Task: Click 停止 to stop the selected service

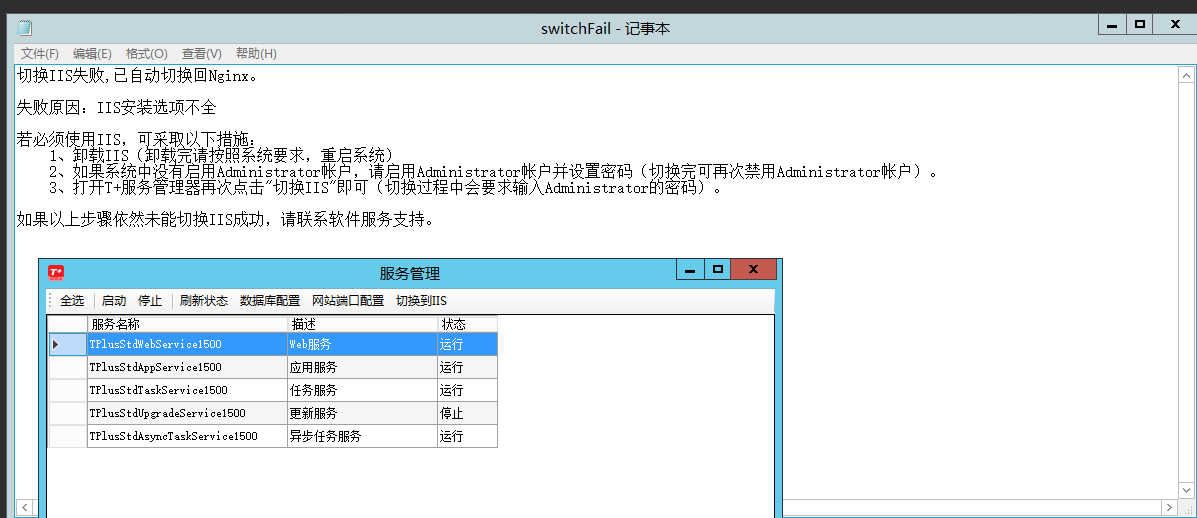Action: coord(150,301)
